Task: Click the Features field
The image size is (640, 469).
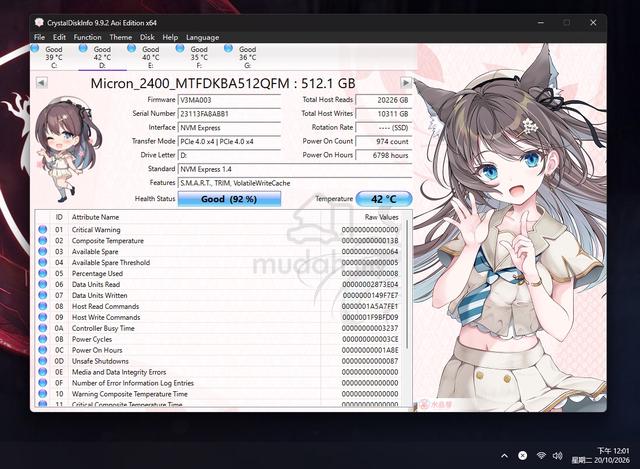Action: click(x=295, y=183)
